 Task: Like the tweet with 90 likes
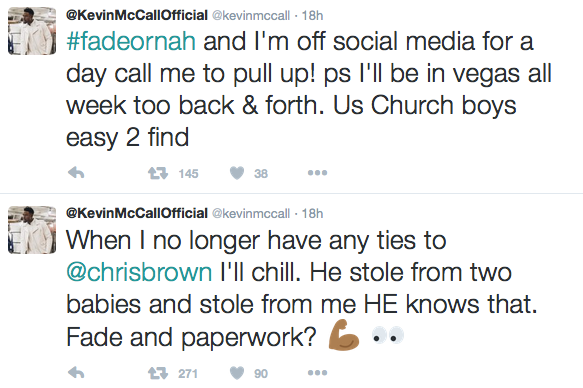[237, 373]
